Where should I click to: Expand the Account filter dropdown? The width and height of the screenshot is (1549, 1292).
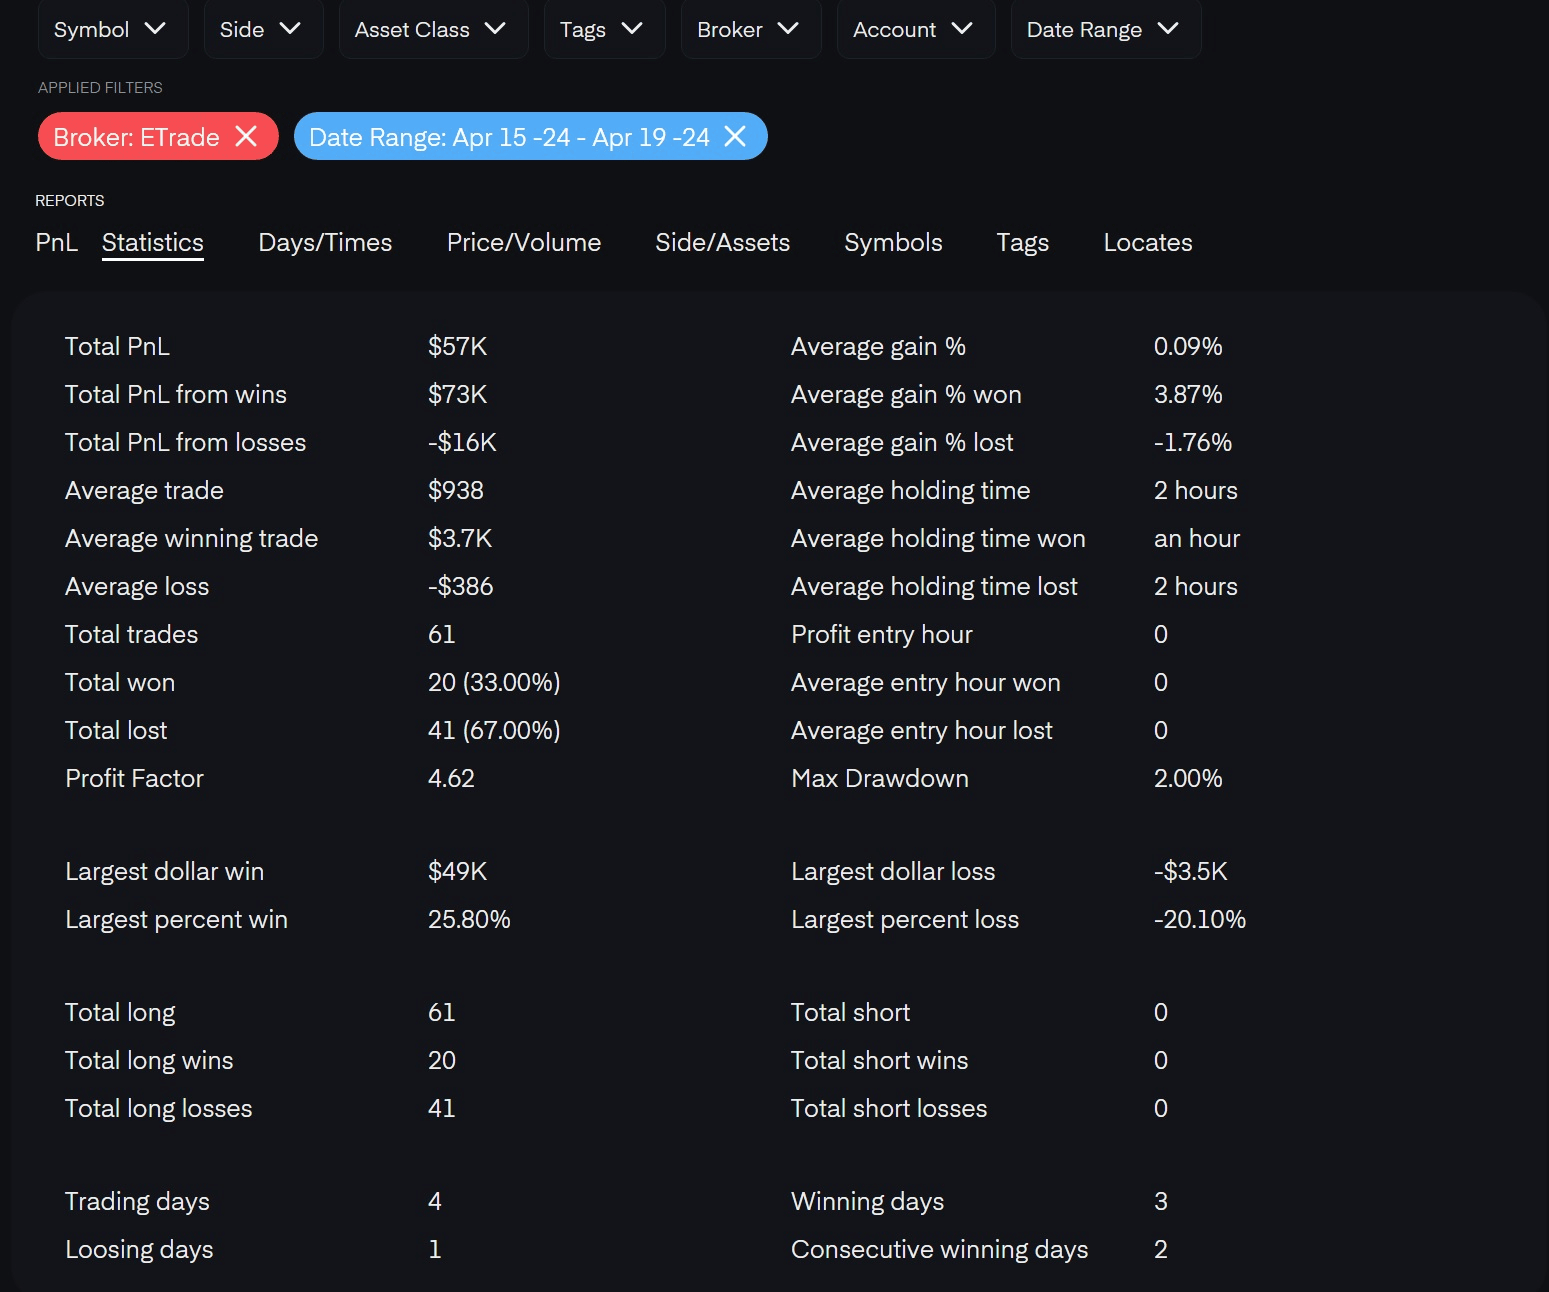[x=914, y=30]
